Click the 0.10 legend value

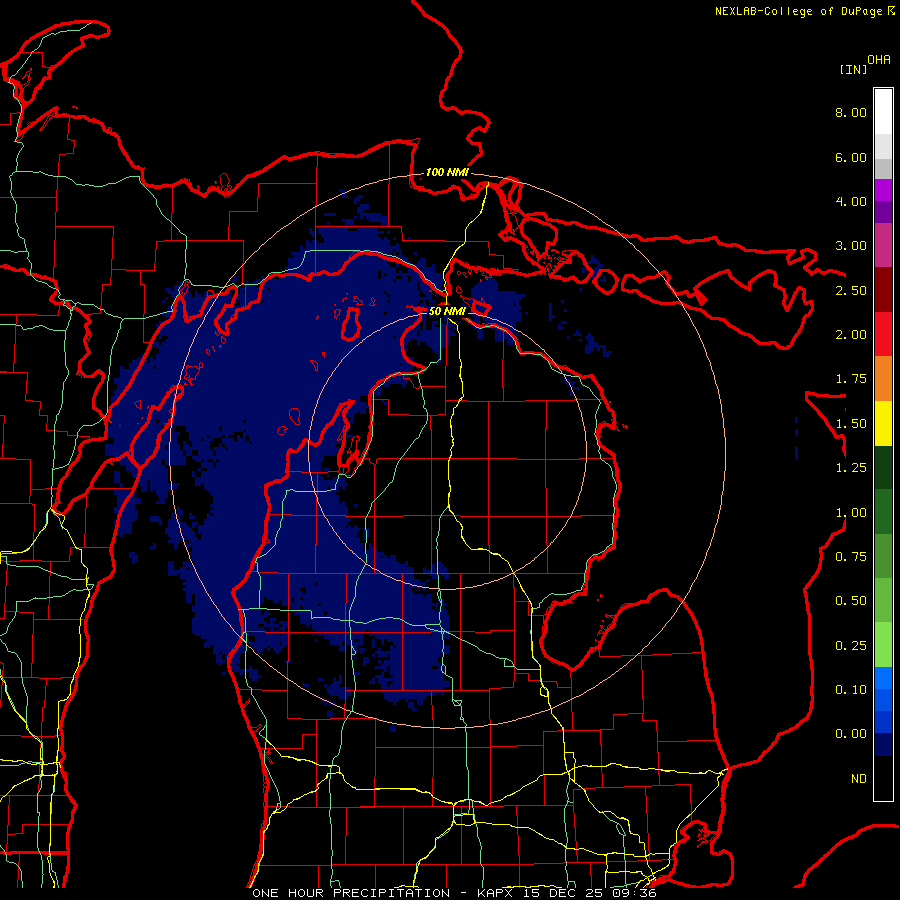pyautogui.click(x=851, y=690)
